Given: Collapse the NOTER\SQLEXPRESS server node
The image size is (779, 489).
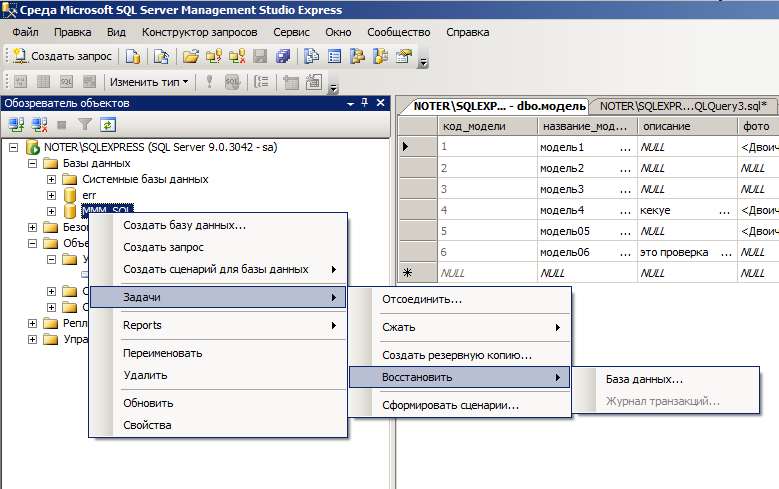Looking at the screenshot, I should (x=13, y=147).
